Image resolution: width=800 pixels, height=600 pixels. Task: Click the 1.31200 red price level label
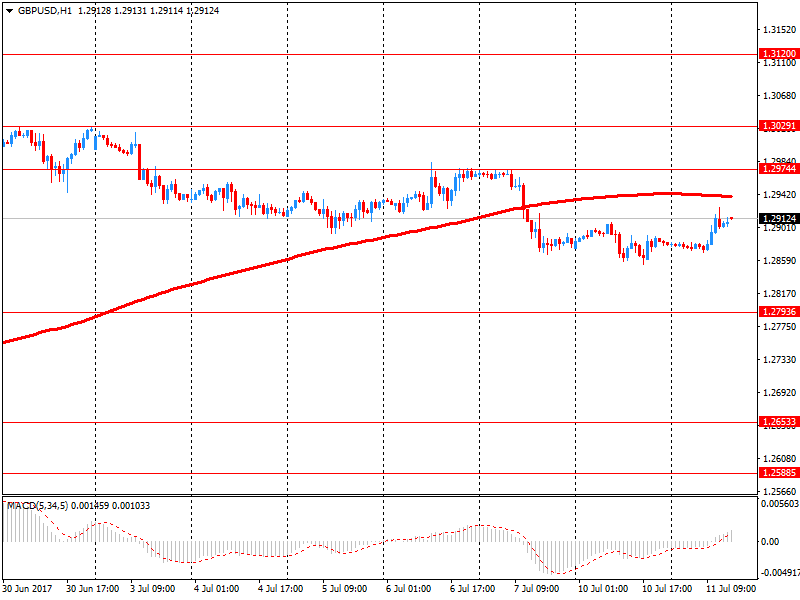[779, 54]
